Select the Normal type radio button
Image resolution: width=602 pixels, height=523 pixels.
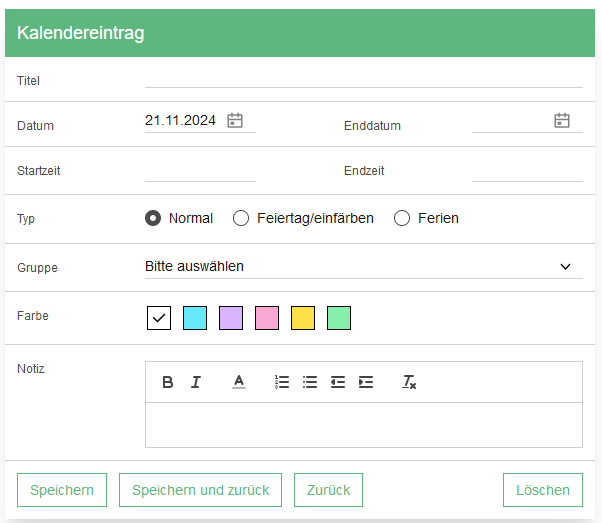[x=153, y=218]
